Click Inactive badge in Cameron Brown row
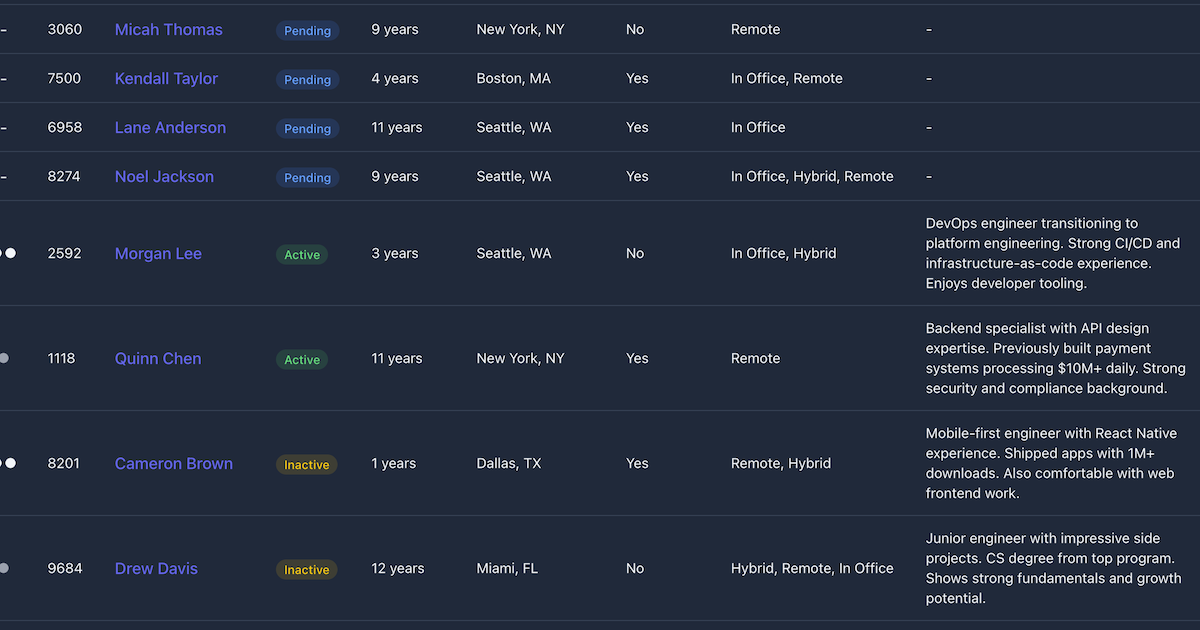Screen dimensions: 1200x630 click(x=306, y=465)
